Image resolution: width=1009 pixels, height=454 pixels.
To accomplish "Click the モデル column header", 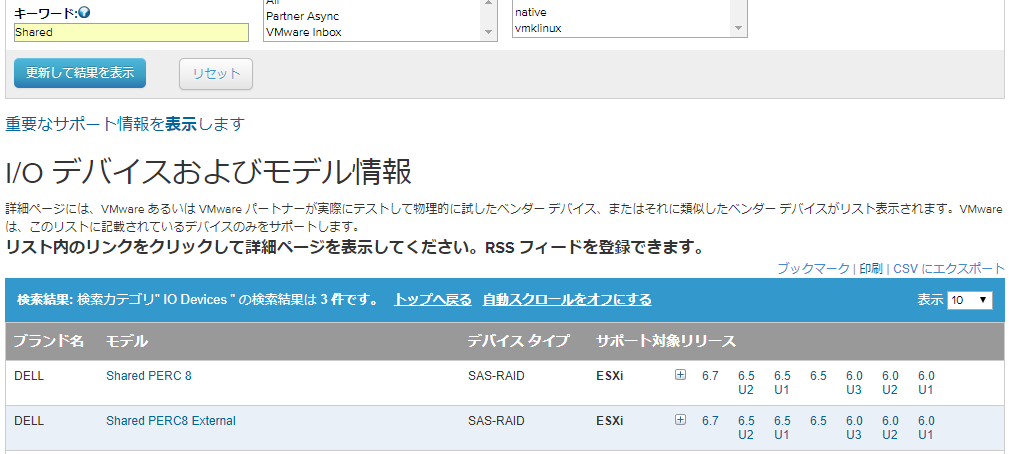I will [x=127, y=341].
